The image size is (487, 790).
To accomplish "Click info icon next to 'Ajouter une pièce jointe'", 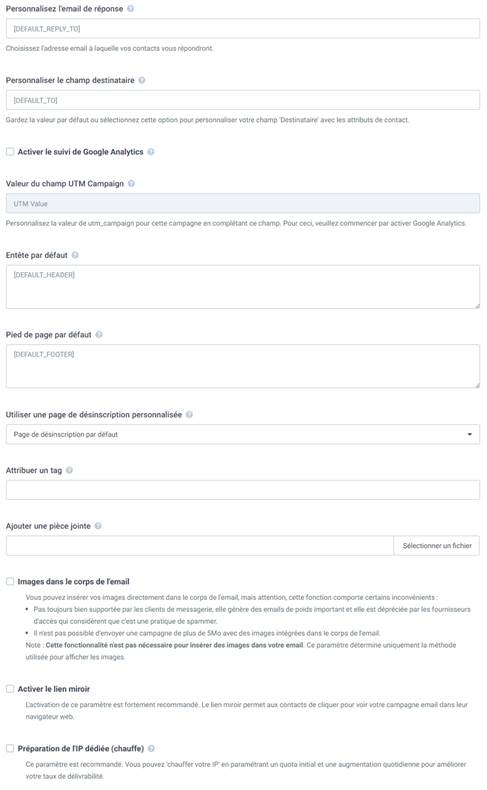I will point(98,525).
